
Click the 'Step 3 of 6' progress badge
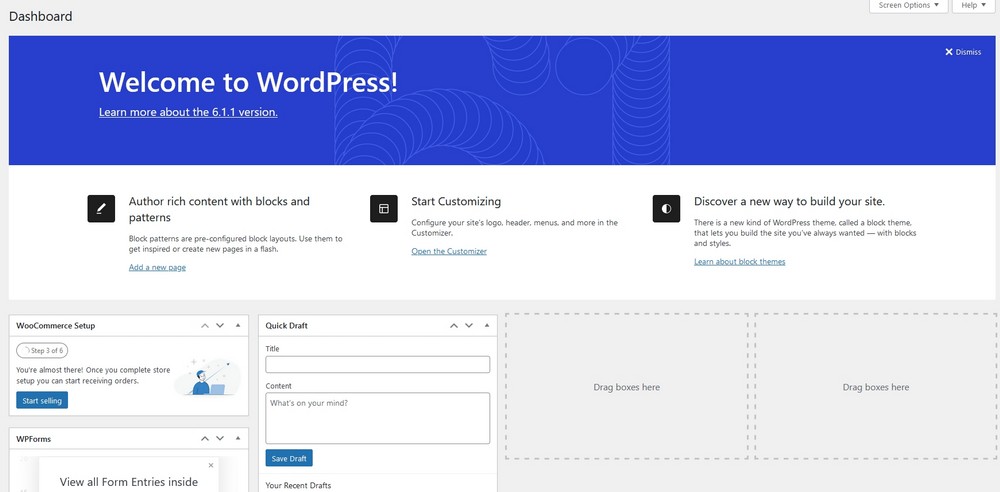42,350
